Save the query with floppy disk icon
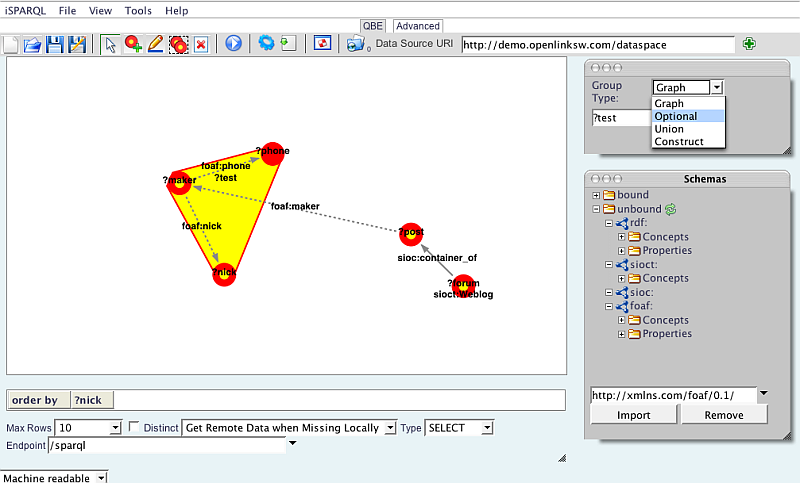The image size is (800, 483). pos(55,44)
